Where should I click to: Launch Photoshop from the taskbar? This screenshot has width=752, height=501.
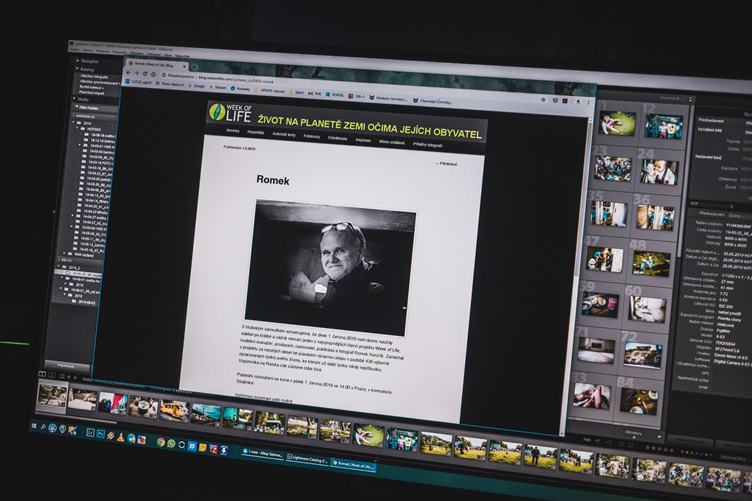[101, 434]
